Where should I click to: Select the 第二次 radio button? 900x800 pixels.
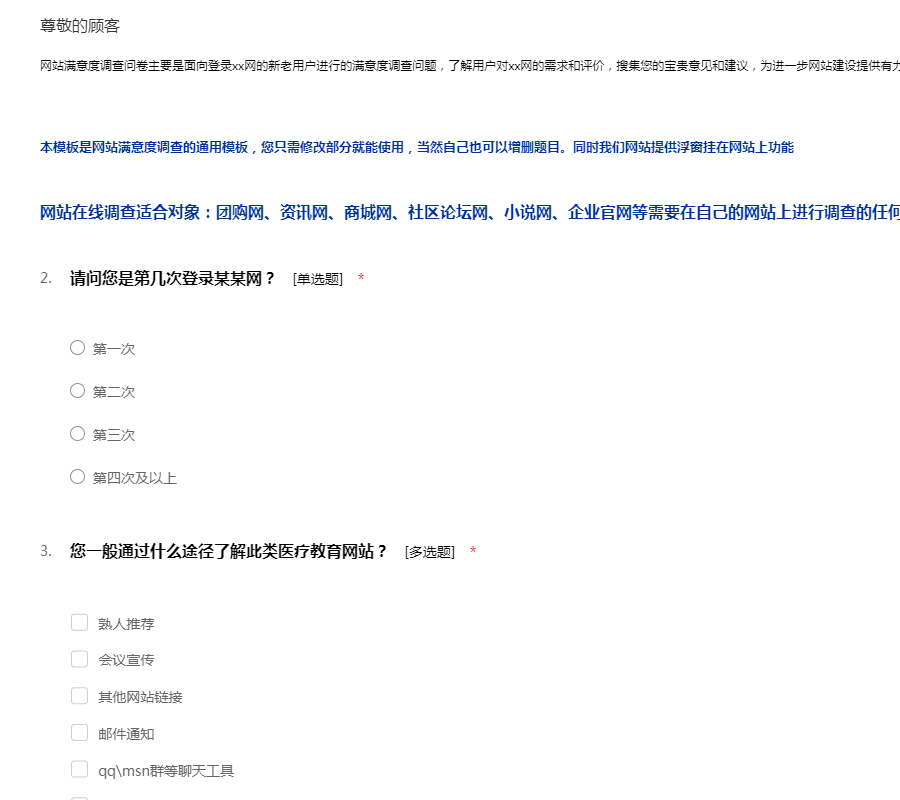click(x=77, y=391)
